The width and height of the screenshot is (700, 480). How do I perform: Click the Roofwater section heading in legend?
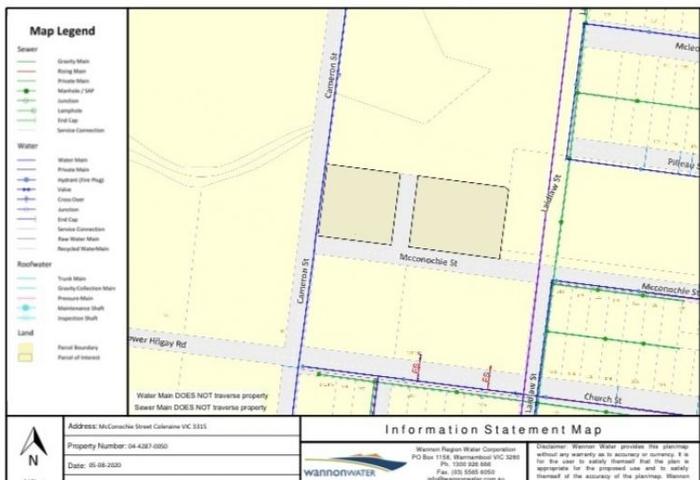pyautogui.click(x=34, y=264)
